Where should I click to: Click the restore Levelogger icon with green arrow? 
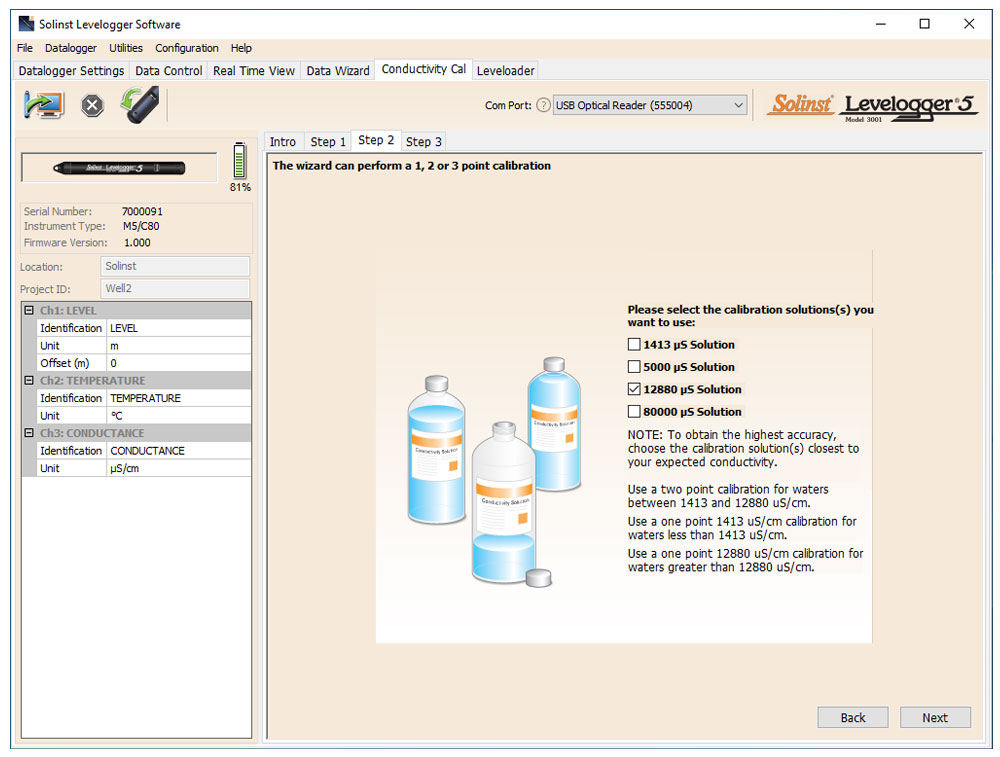139,104
